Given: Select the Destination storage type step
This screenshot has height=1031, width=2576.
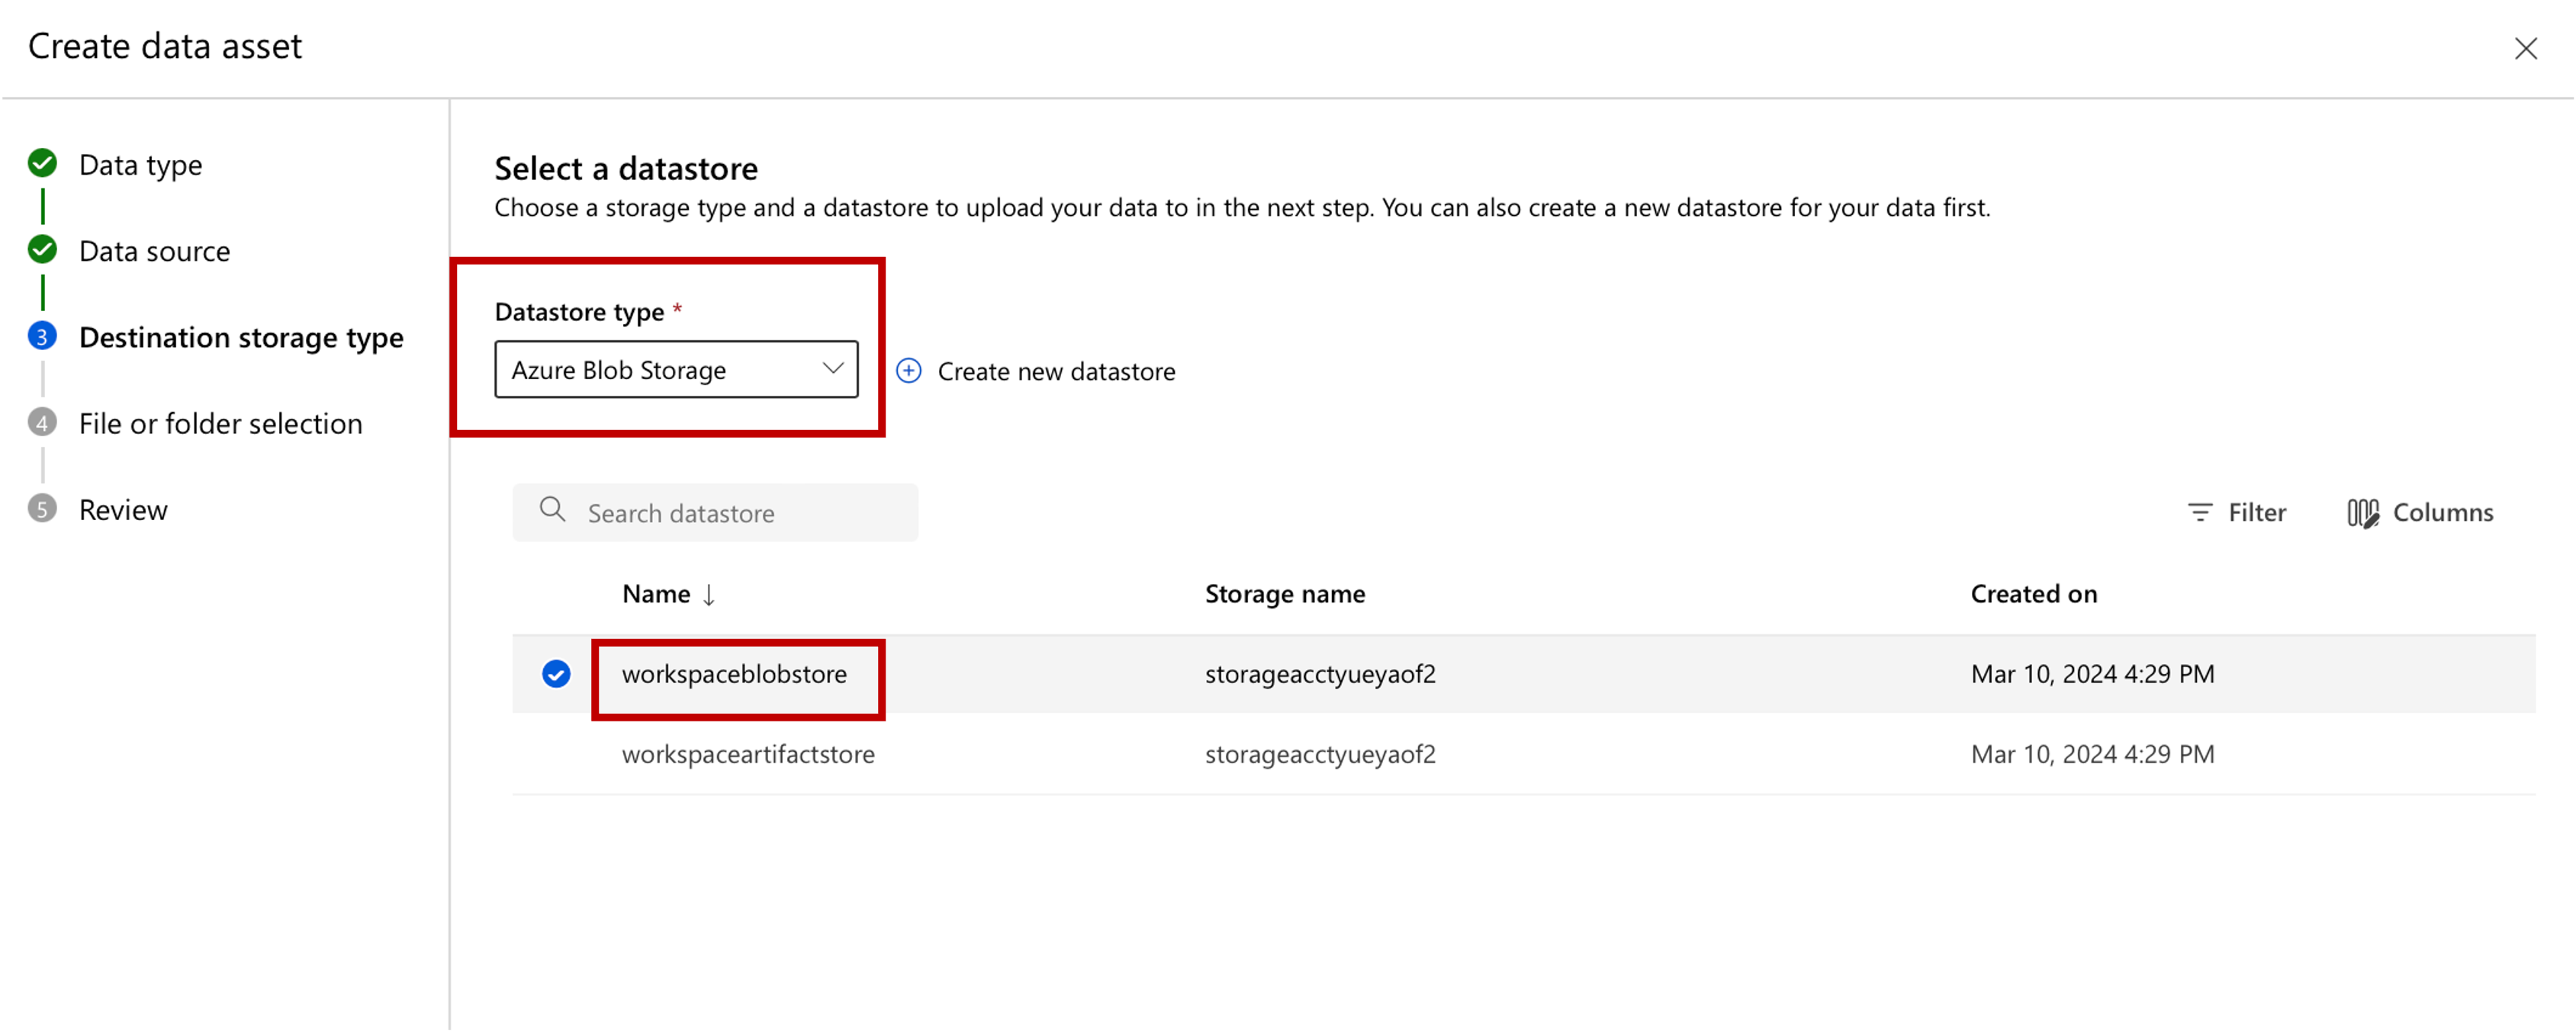Looking at the screenshot, I should click(241, 338).
